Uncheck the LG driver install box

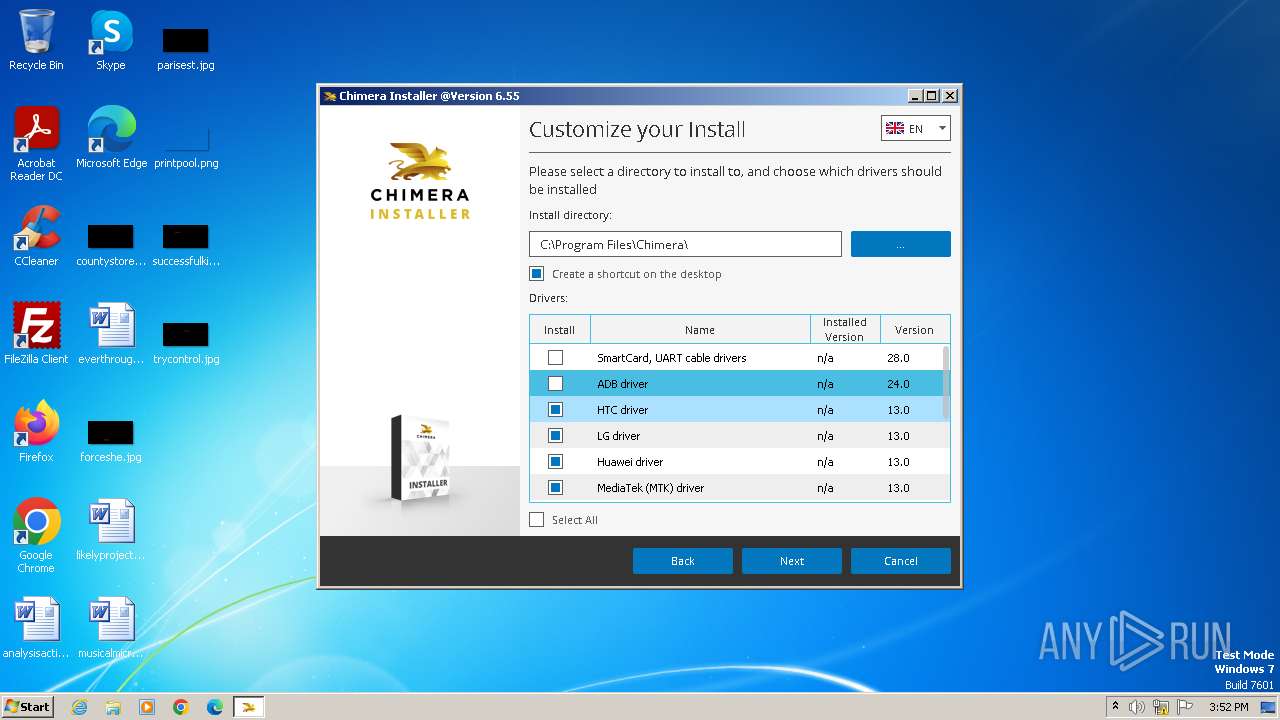(556, 436)
